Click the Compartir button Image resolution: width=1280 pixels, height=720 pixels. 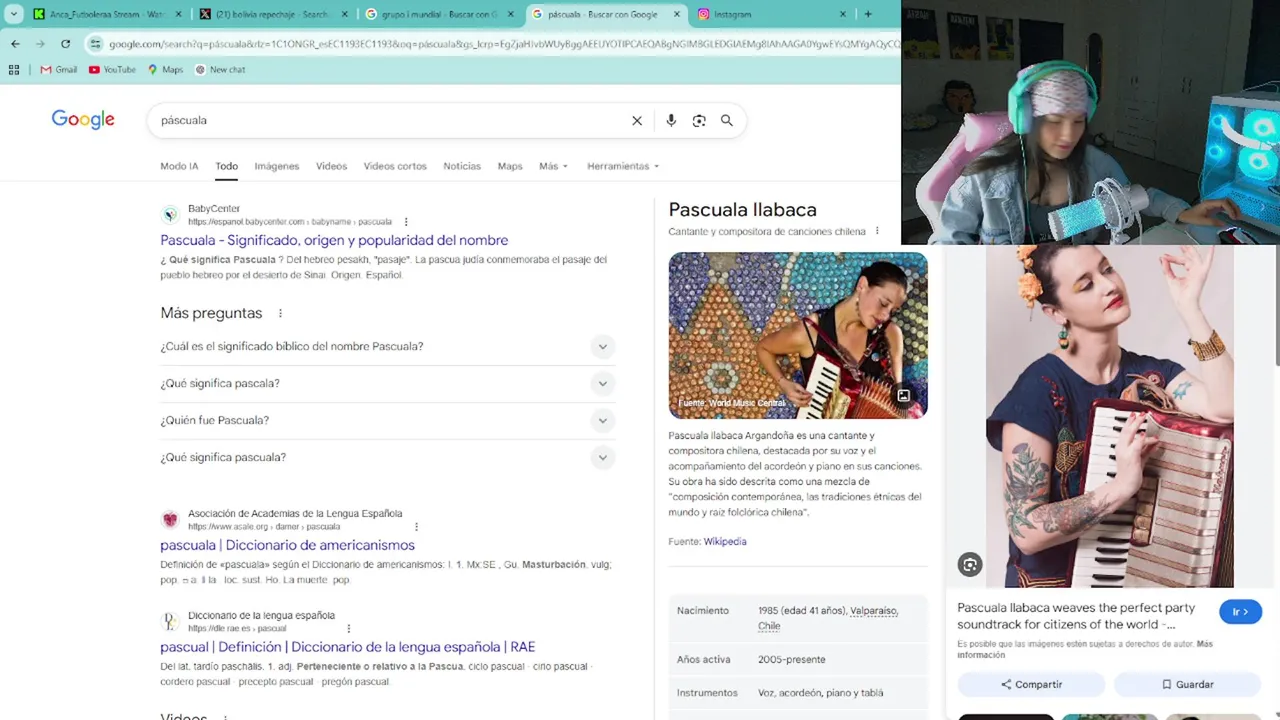[x=1031, y=685]
